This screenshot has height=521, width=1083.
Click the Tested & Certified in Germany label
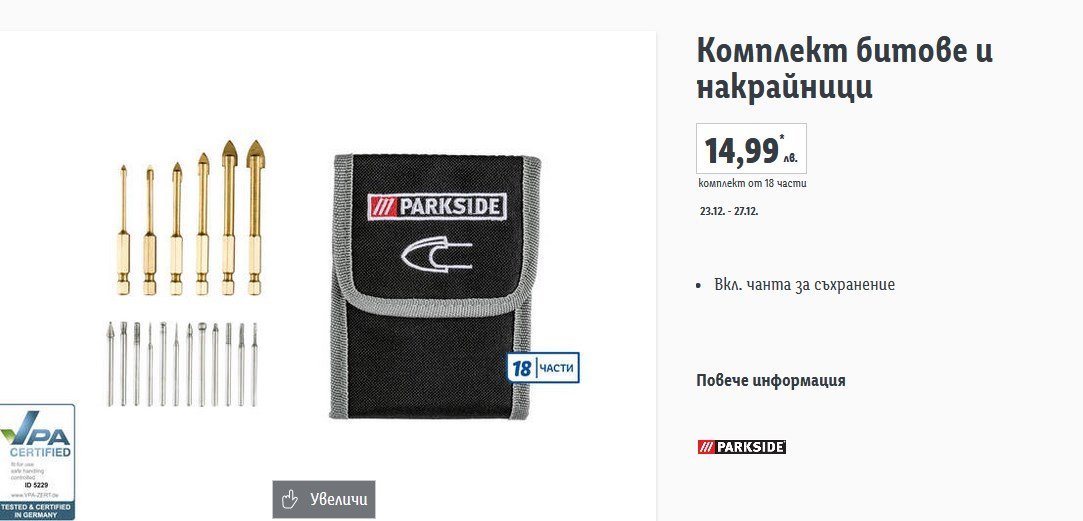point(37,511)
